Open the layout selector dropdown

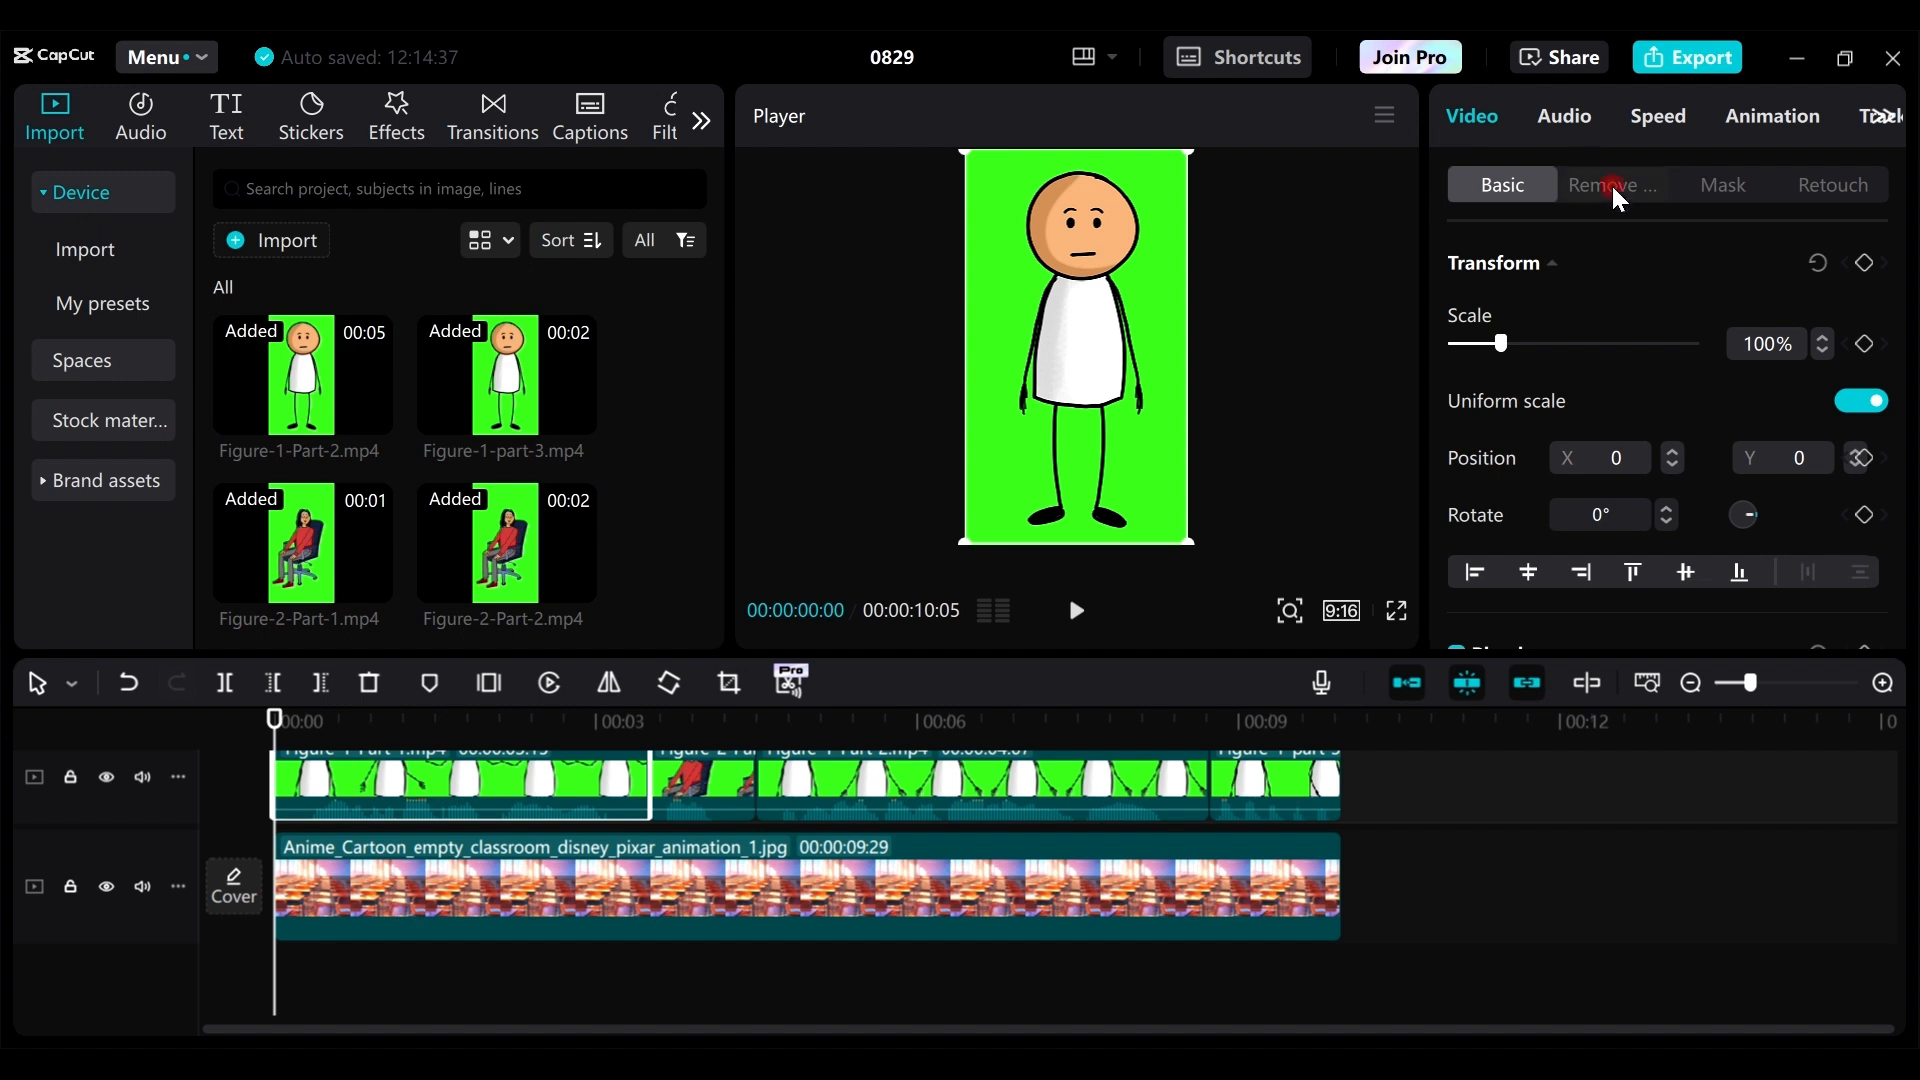click(x=1094, y=57)
